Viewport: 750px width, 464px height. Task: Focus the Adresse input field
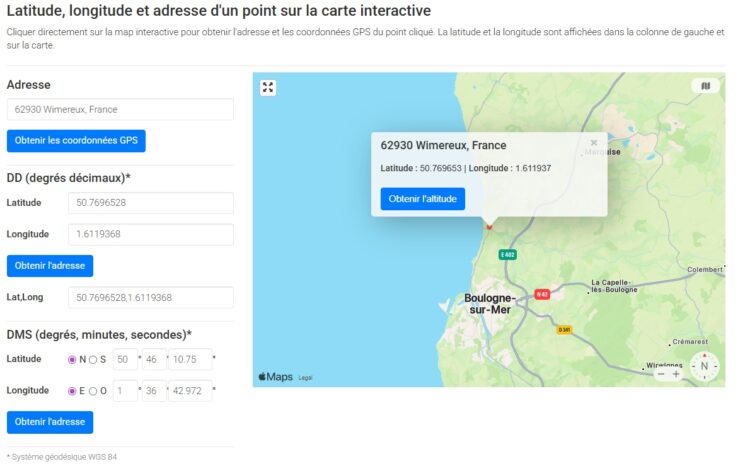[120, 110]
